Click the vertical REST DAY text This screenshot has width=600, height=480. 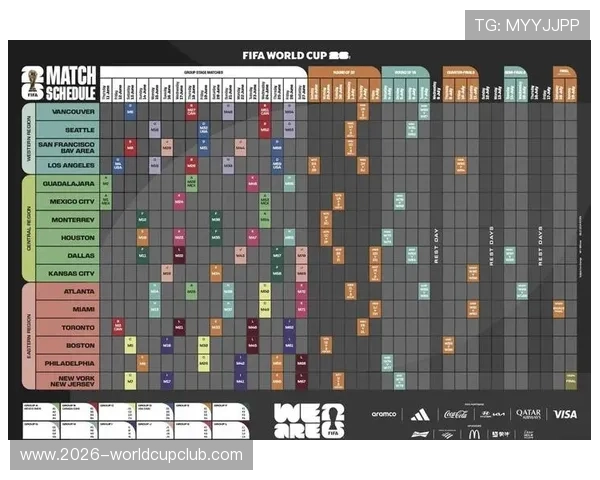point(436,246)
